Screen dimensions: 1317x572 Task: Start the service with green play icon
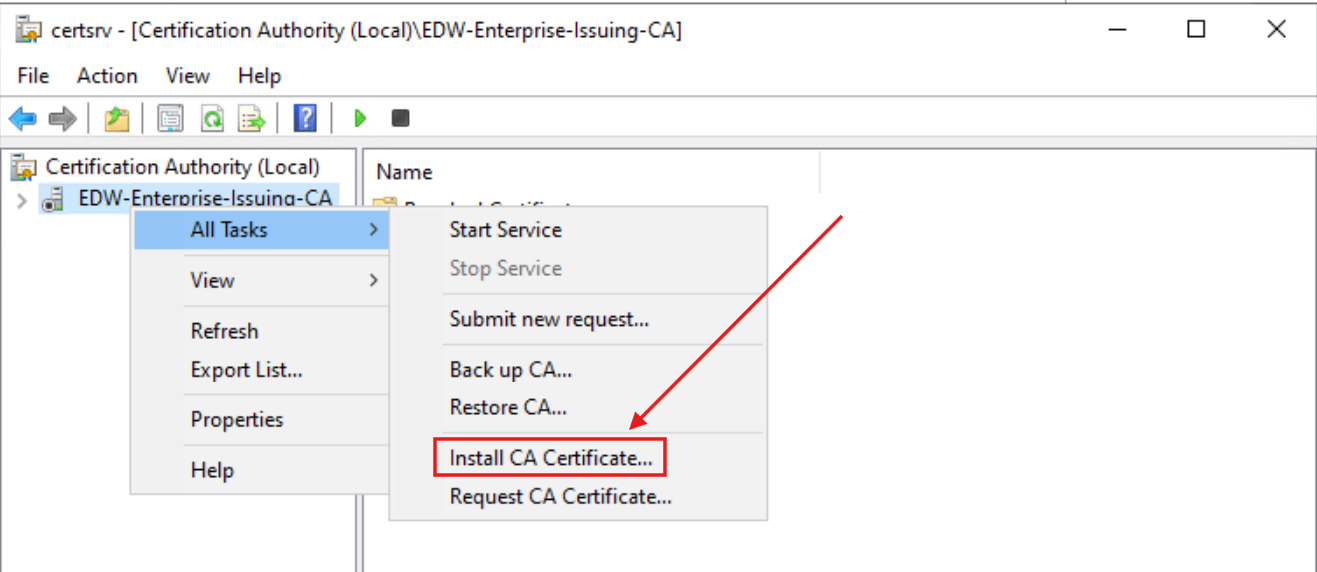(360, 119)
